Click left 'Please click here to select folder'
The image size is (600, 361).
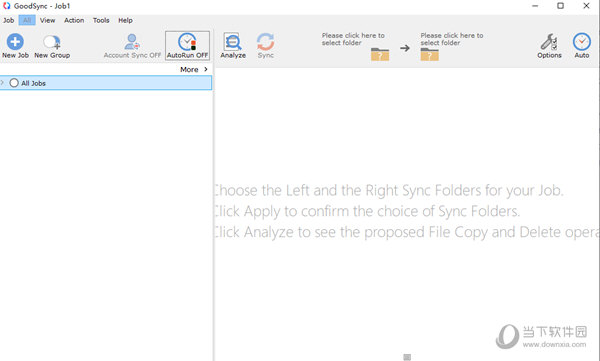[353, 39]
